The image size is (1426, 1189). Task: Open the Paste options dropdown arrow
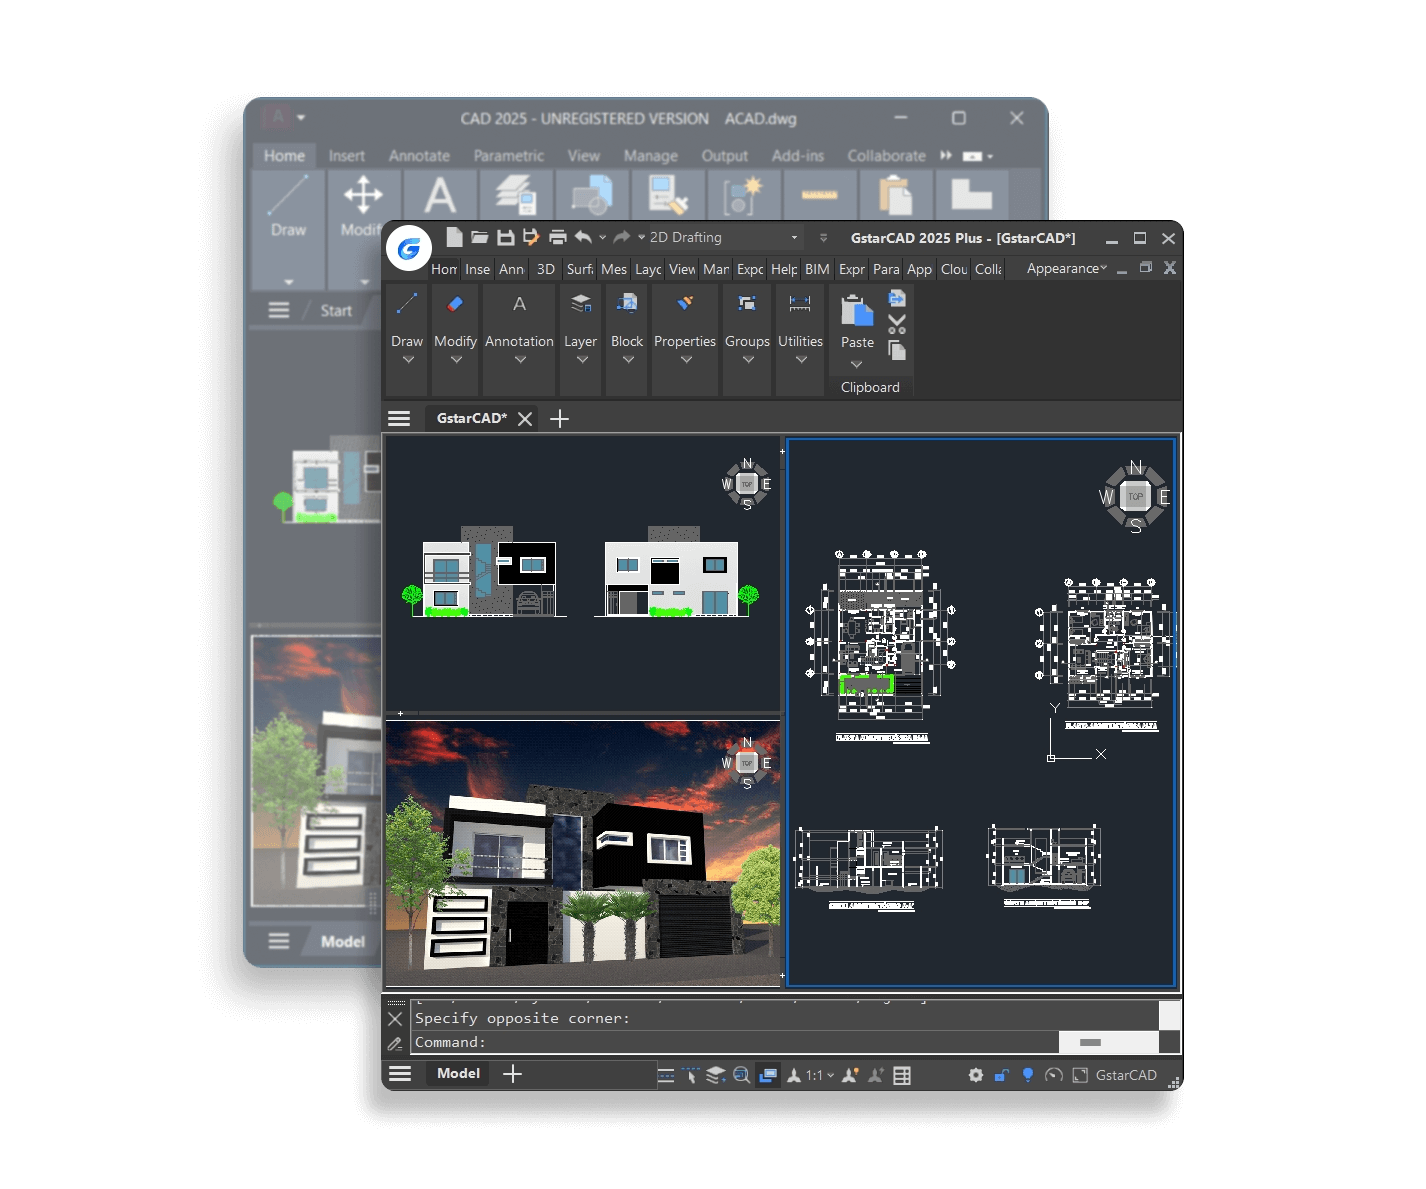(x=857, y=364)
